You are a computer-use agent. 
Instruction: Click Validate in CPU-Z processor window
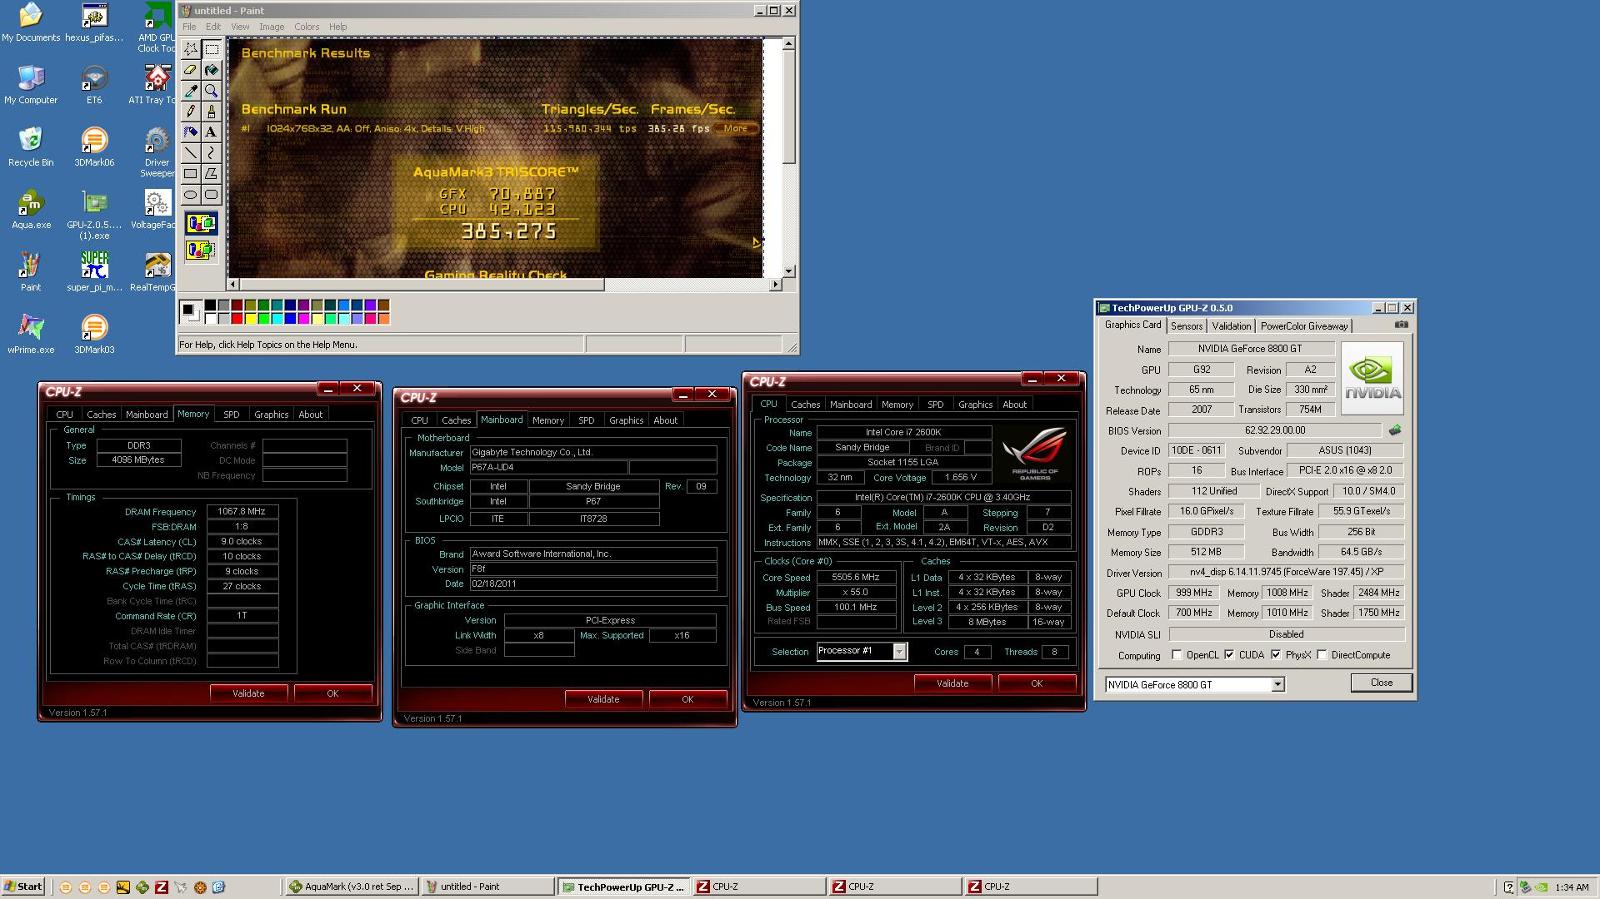point(952,683)
